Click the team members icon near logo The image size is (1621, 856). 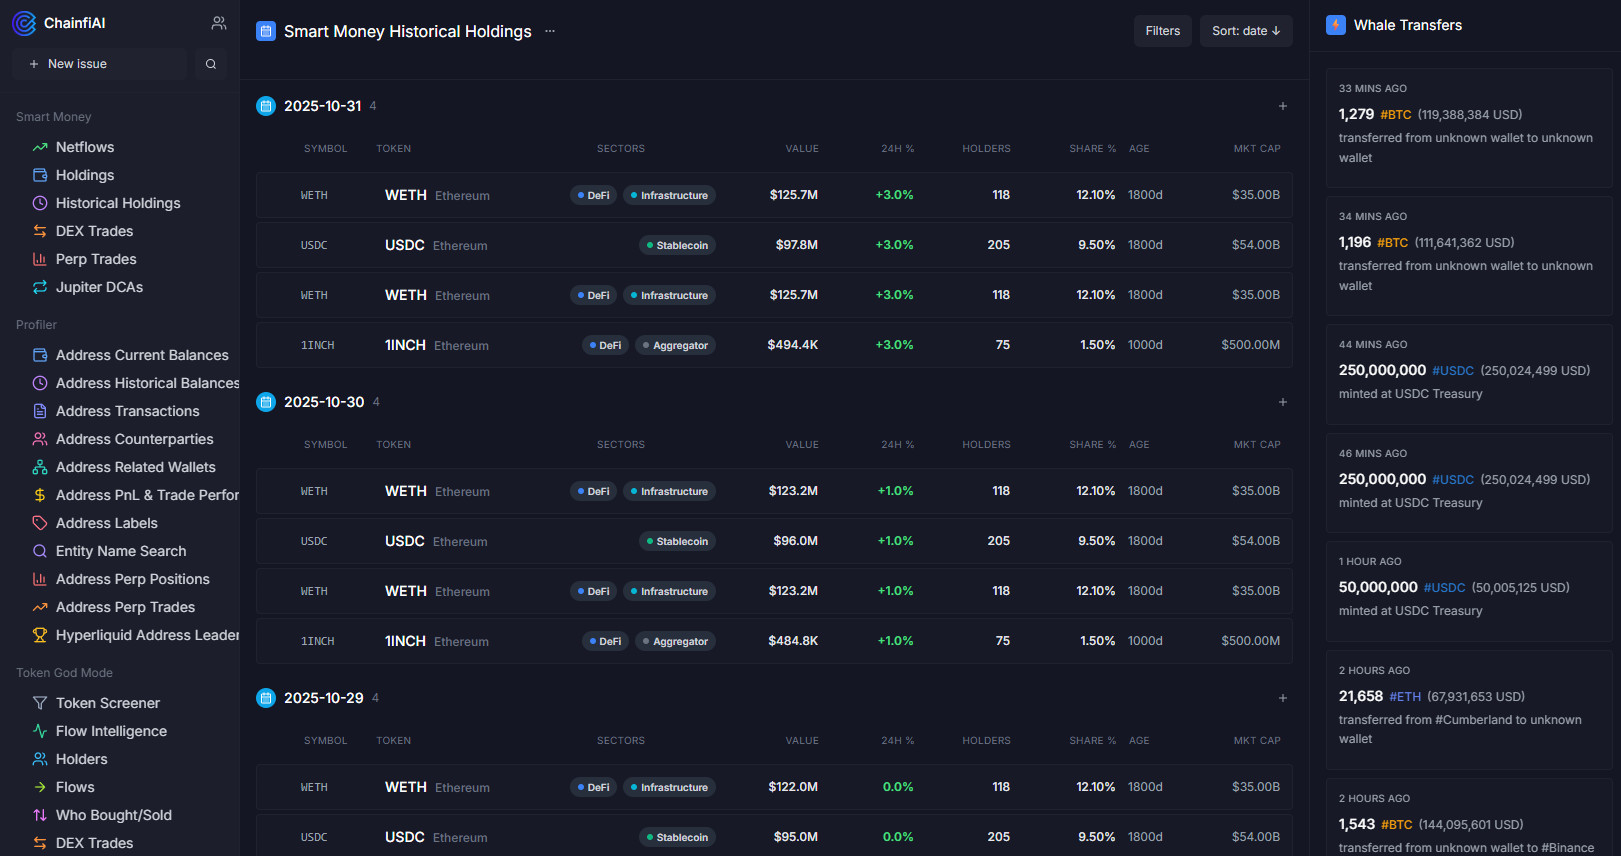click(219, 23)
